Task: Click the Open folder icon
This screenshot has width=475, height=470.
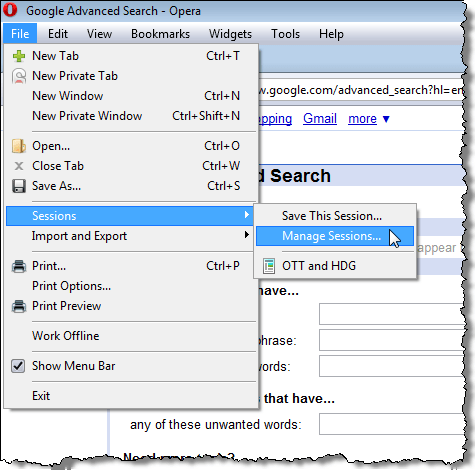Action: (19, 146)
